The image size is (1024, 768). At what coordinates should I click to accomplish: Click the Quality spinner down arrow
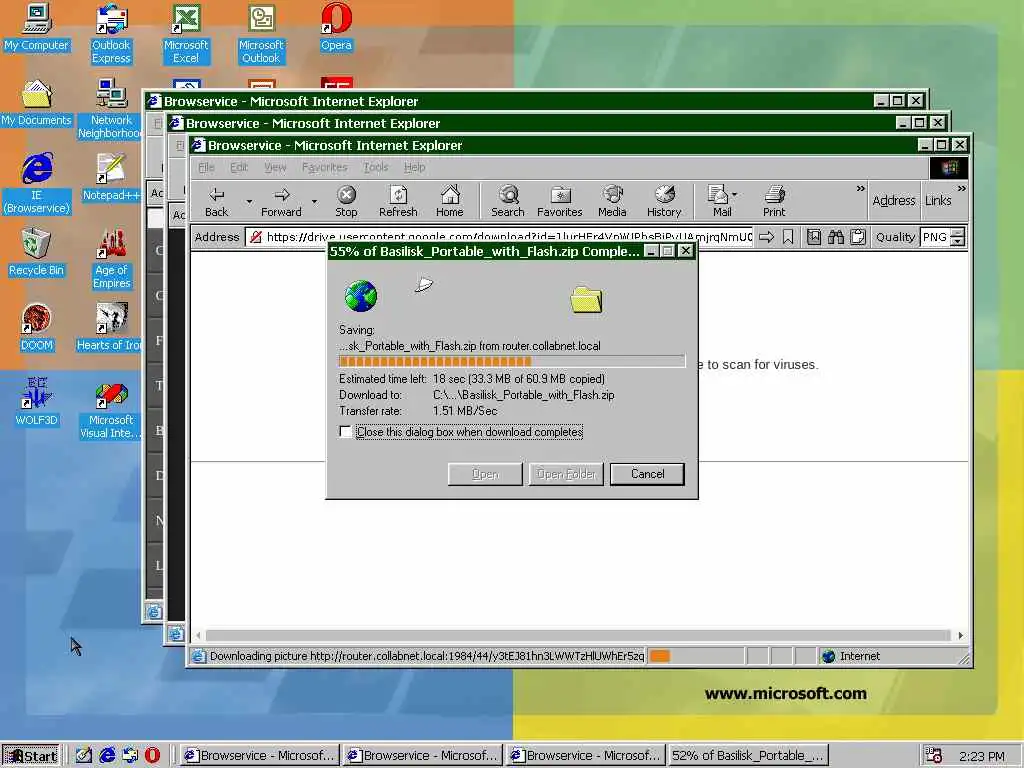click(x=957, y=242)
